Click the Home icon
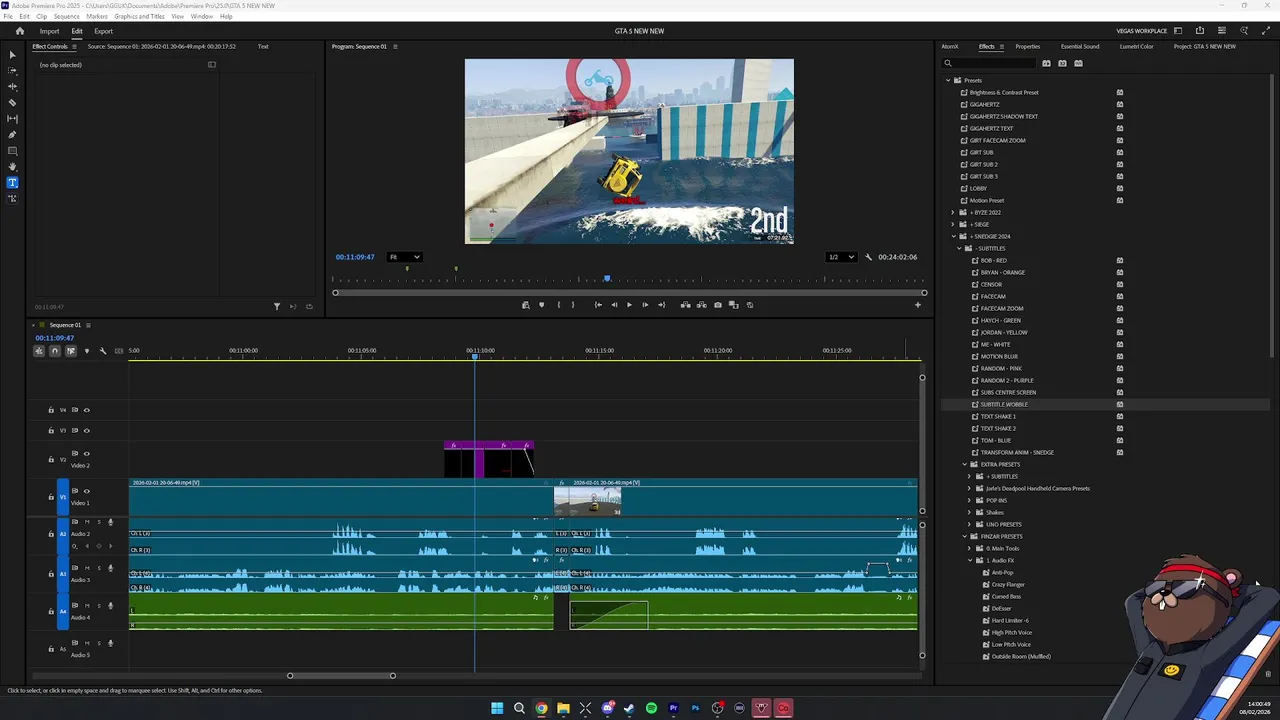Screen dimensions: 1280x720 [19, 31]
